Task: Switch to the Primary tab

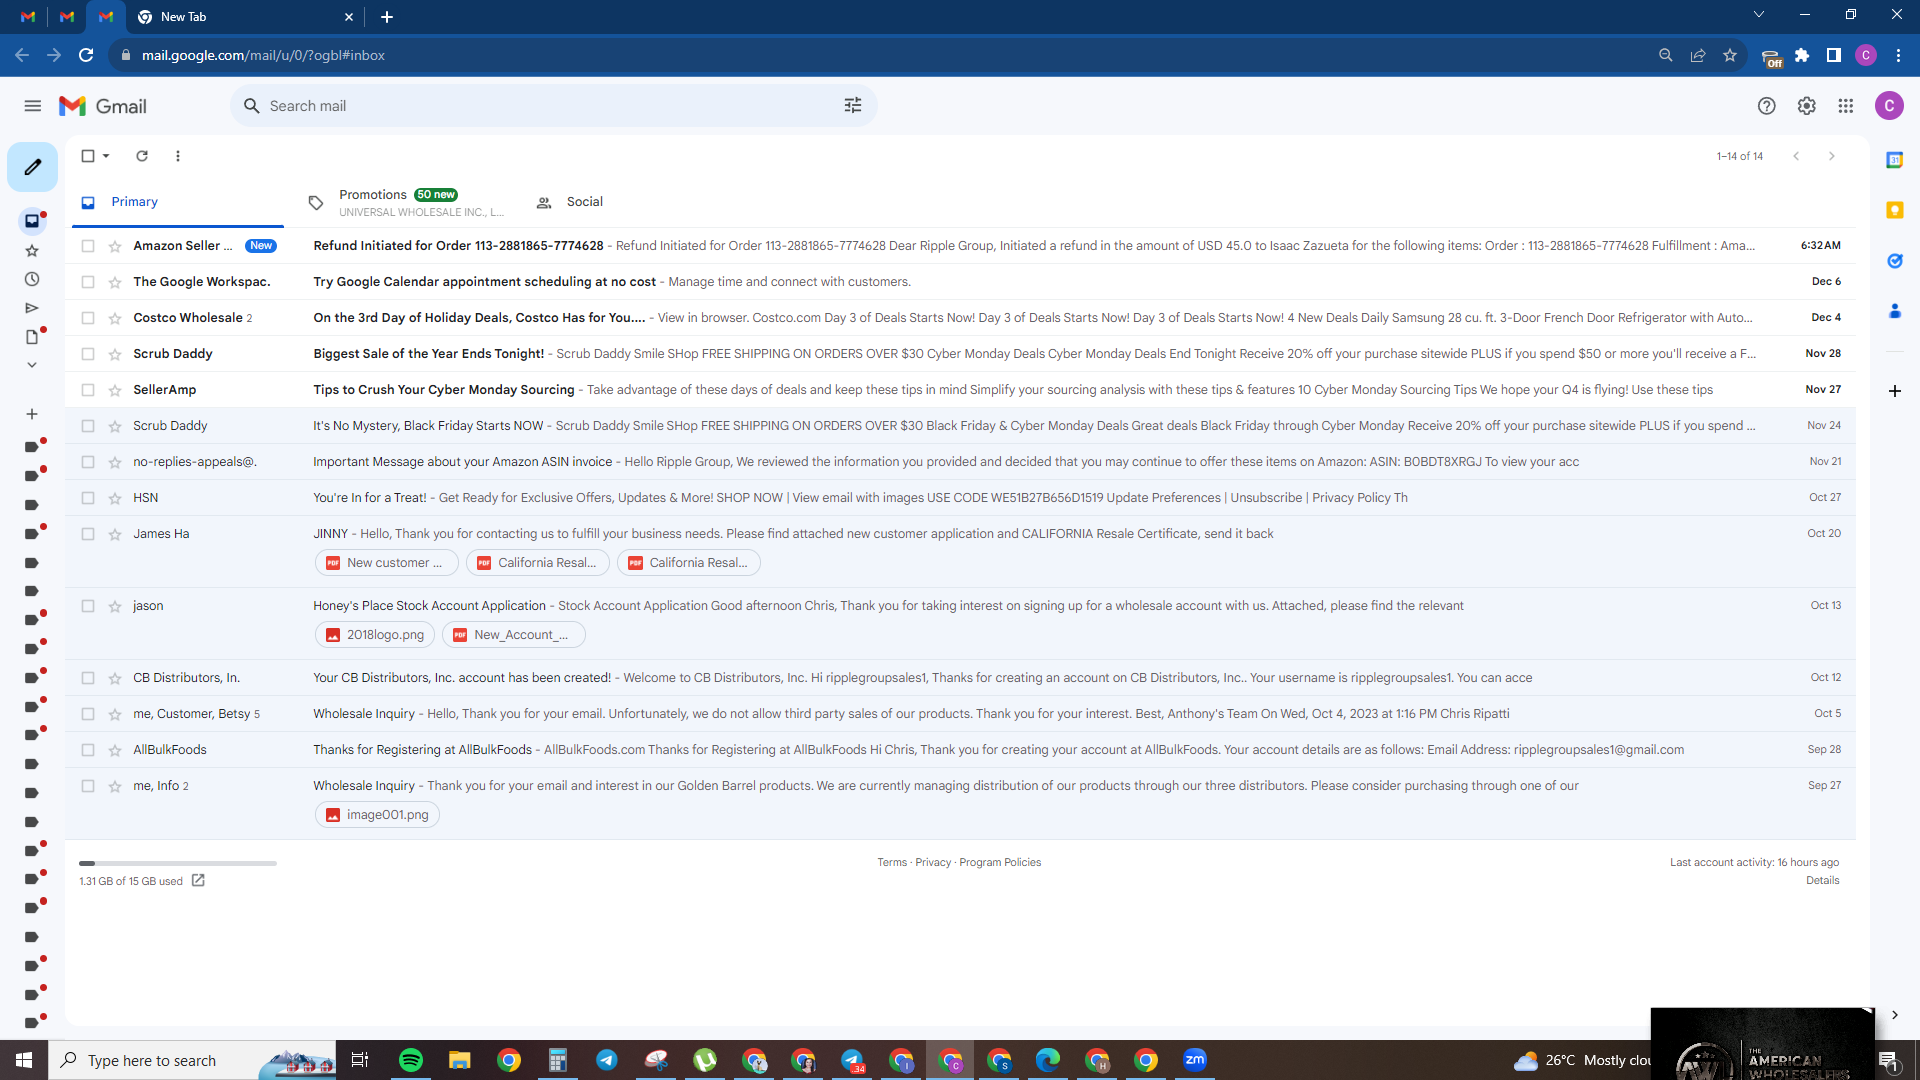Action: point(177,202)
